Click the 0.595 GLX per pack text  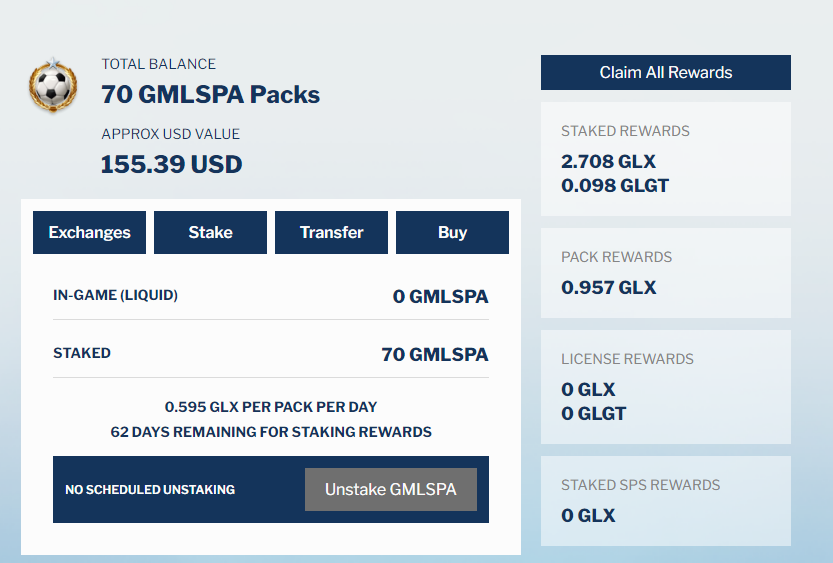click(x=270, y=407)
